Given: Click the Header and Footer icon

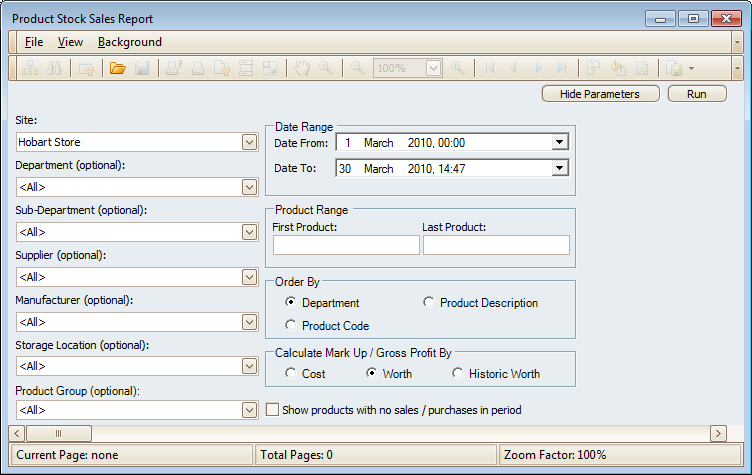Looking at the screenshot, I should pyautogui.click(x=246, y=68).
